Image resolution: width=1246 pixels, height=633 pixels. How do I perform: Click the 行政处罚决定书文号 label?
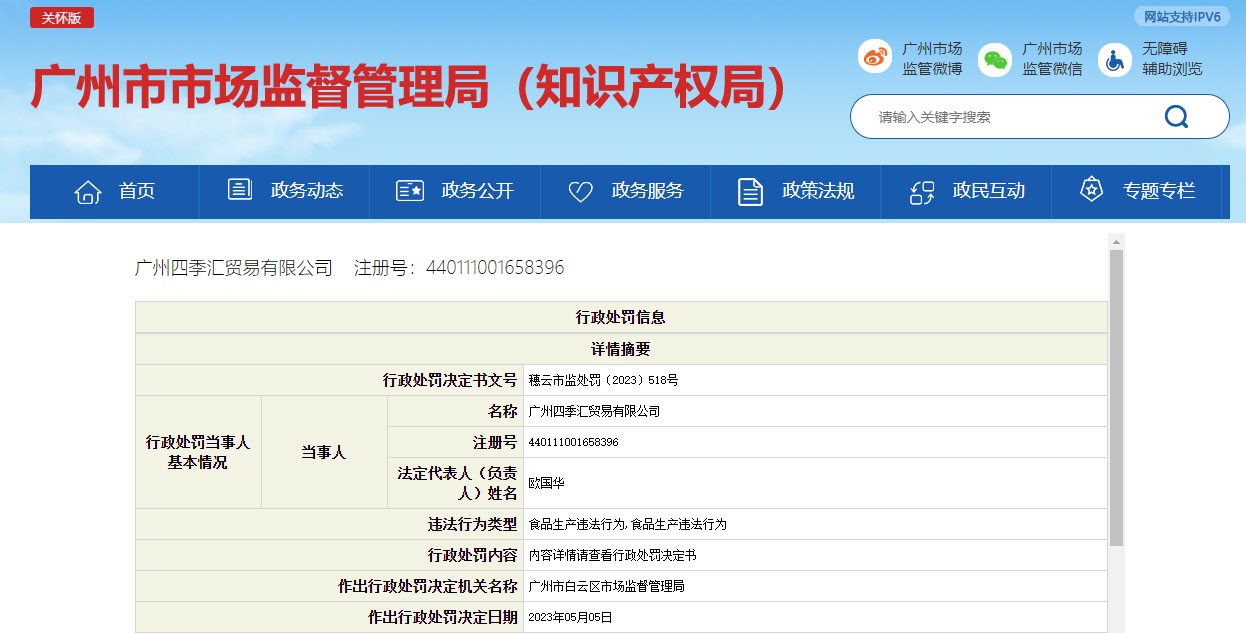[450, 380]
